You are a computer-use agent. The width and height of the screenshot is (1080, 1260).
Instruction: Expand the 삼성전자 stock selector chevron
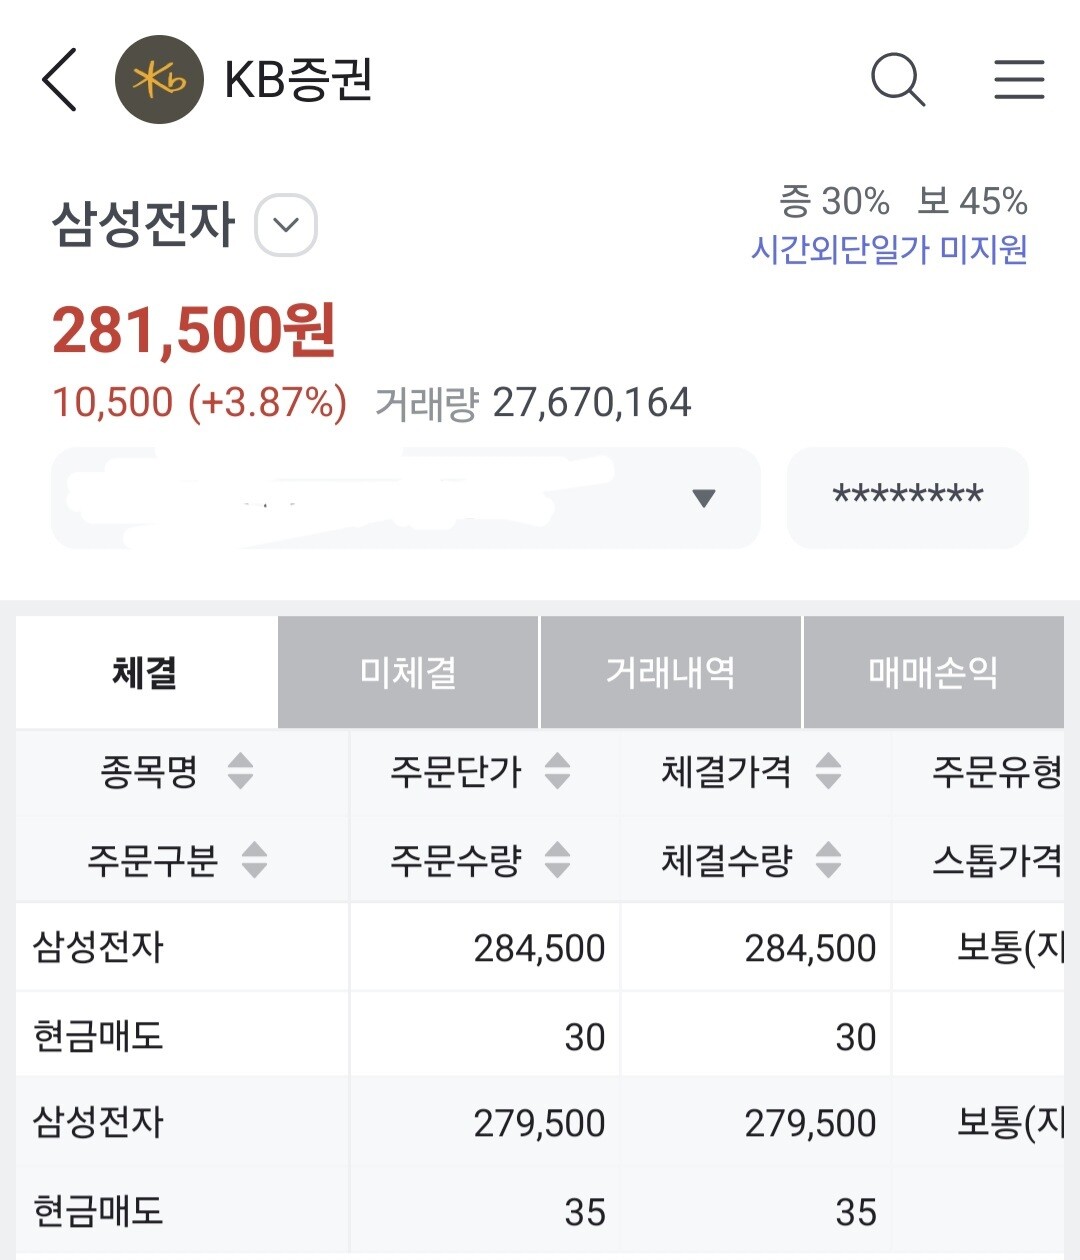287,225
